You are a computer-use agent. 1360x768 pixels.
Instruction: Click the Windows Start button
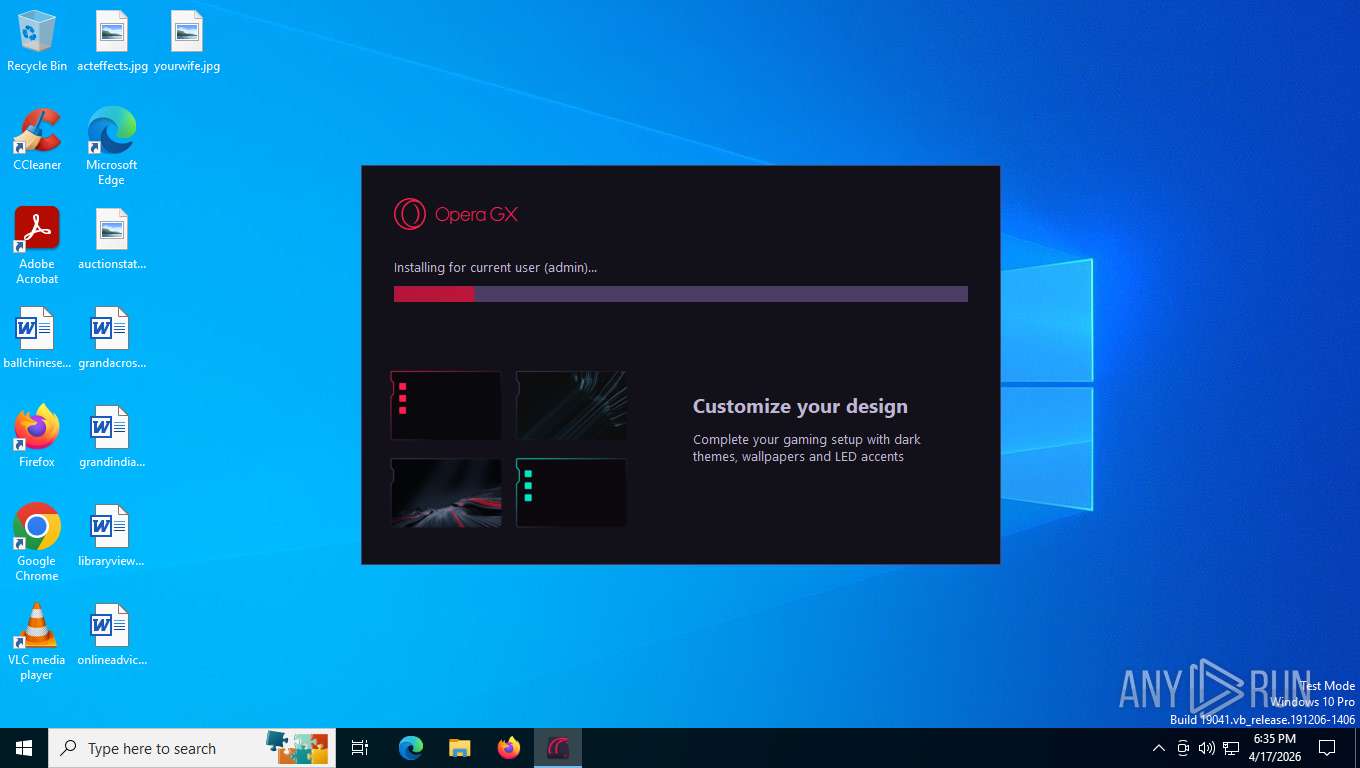(24, 748)
